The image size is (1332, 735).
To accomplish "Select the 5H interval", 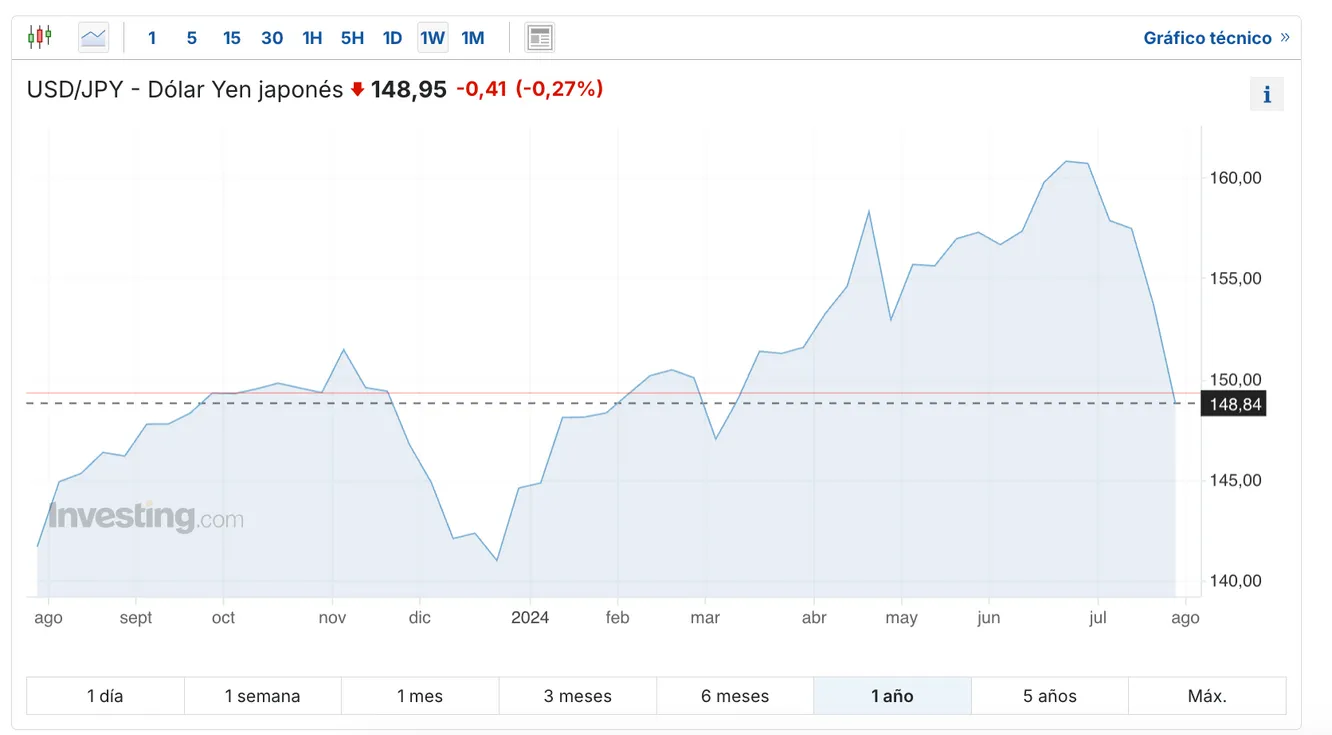I will coord(352,38).
